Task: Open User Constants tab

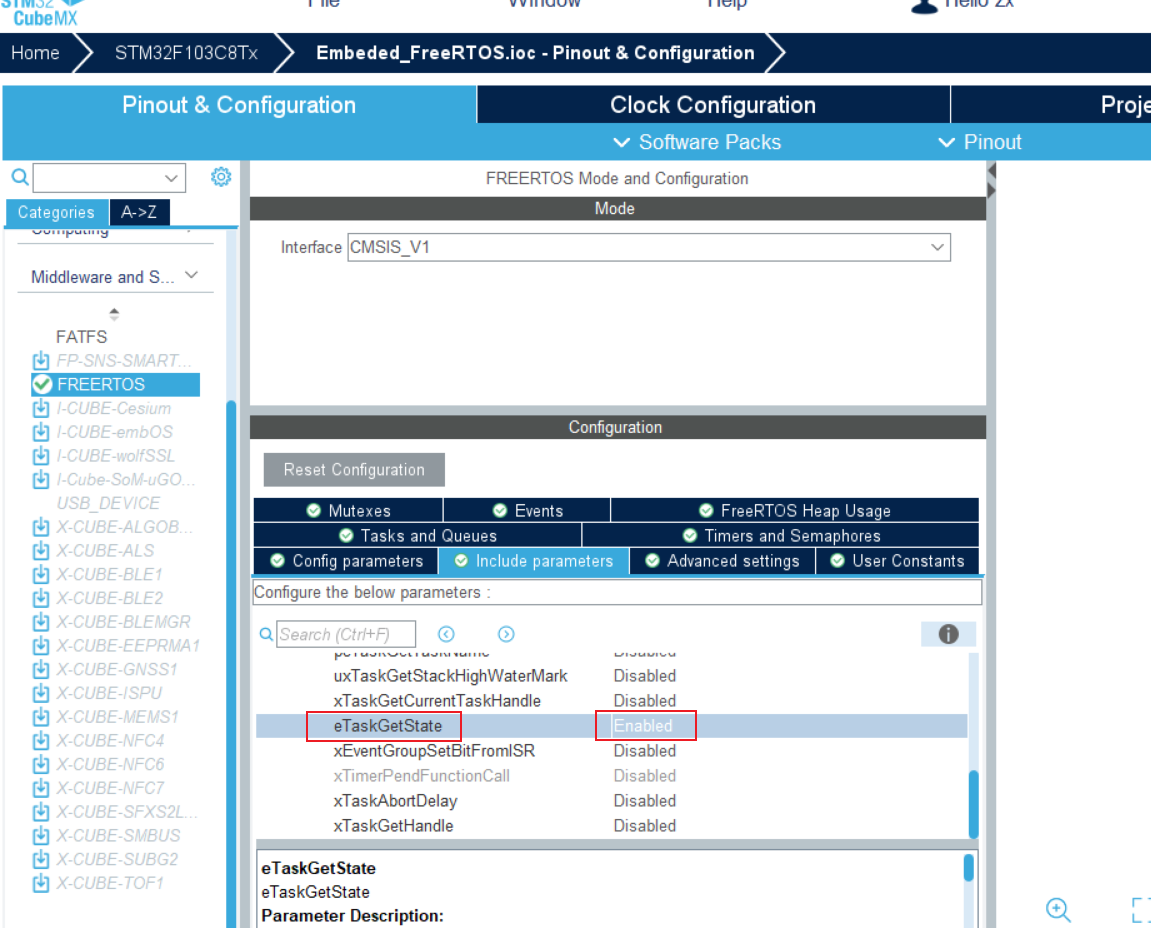Action: tap(897, 561)
